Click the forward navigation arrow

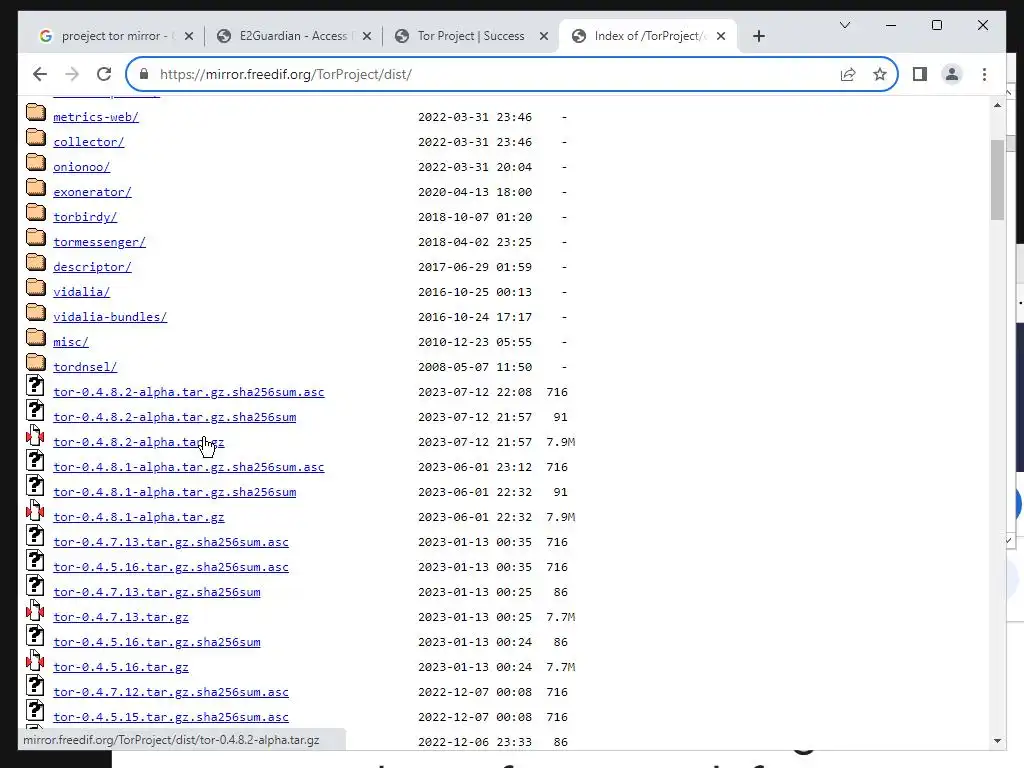click(72, 74)
